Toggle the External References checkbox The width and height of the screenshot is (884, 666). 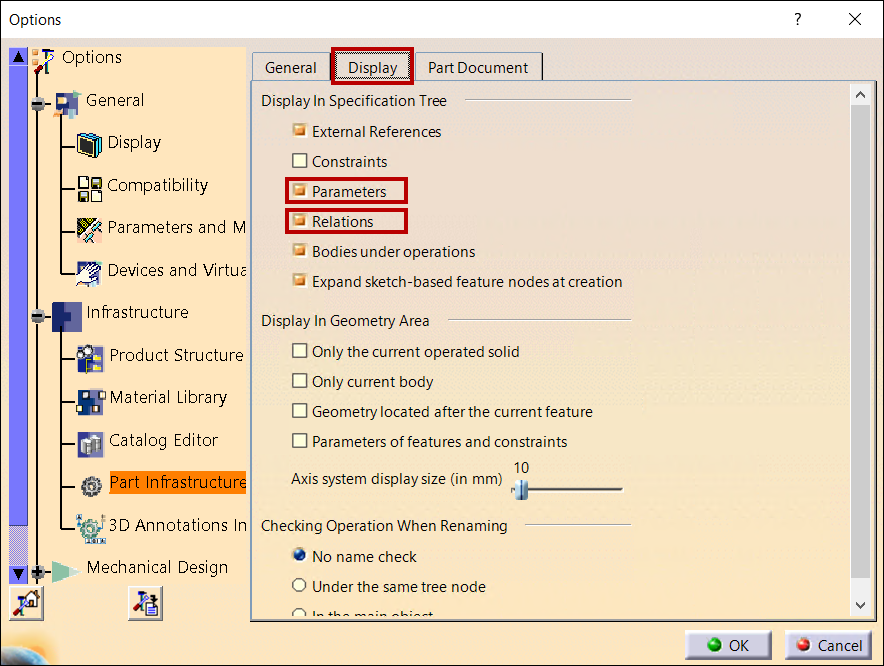pyautogui.click(x=299, y=131)
